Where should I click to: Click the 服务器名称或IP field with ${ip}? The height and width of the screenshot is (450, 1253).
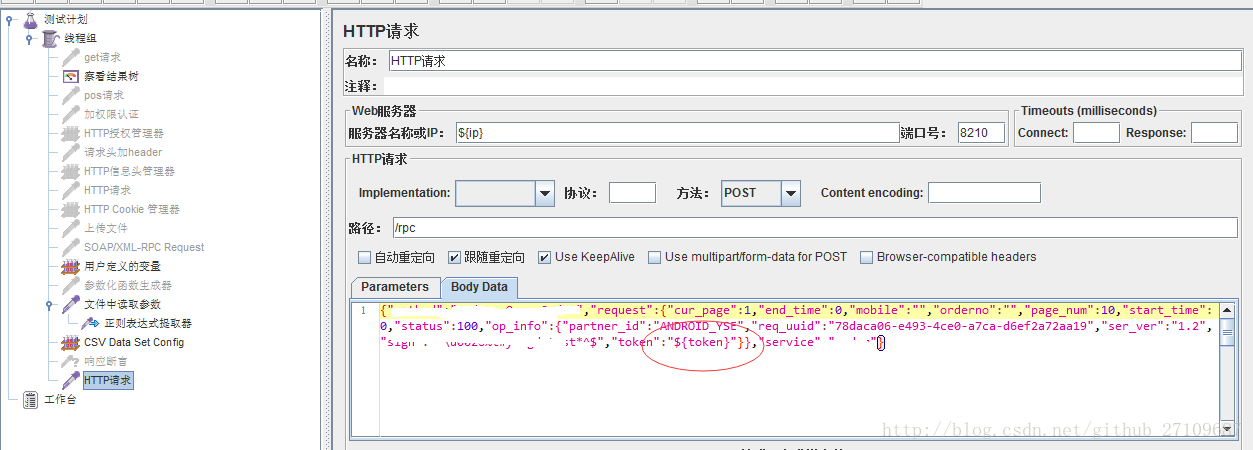pos(677,133)
